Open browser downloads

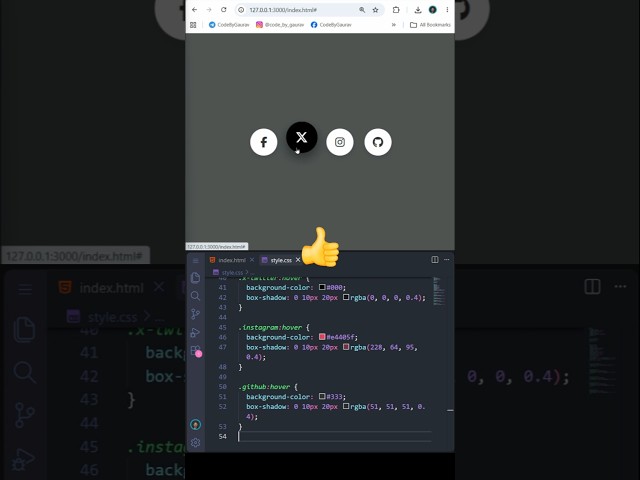[x=418, y=10]
